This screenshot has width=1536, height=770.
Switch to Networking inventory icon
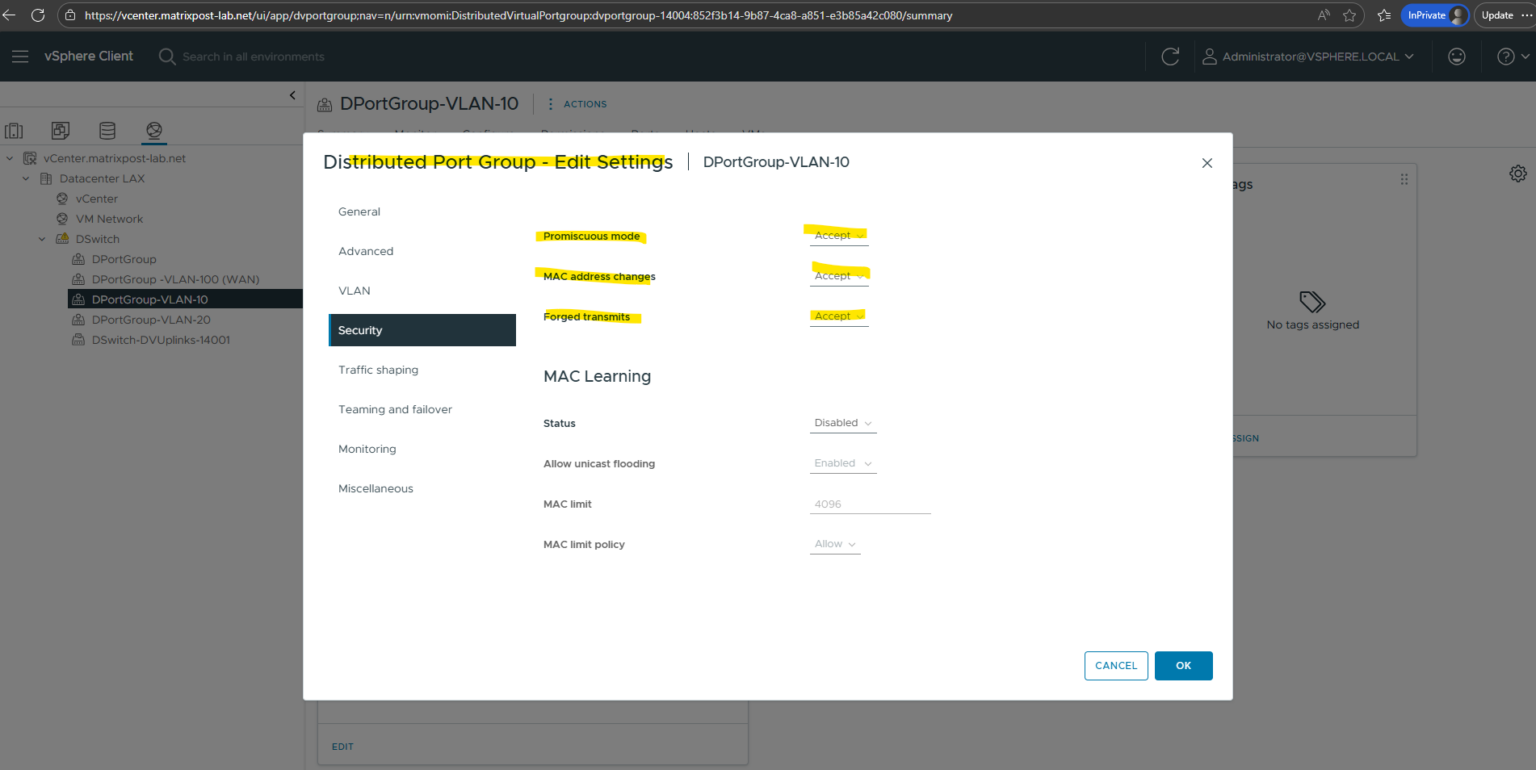pos(154,131)
